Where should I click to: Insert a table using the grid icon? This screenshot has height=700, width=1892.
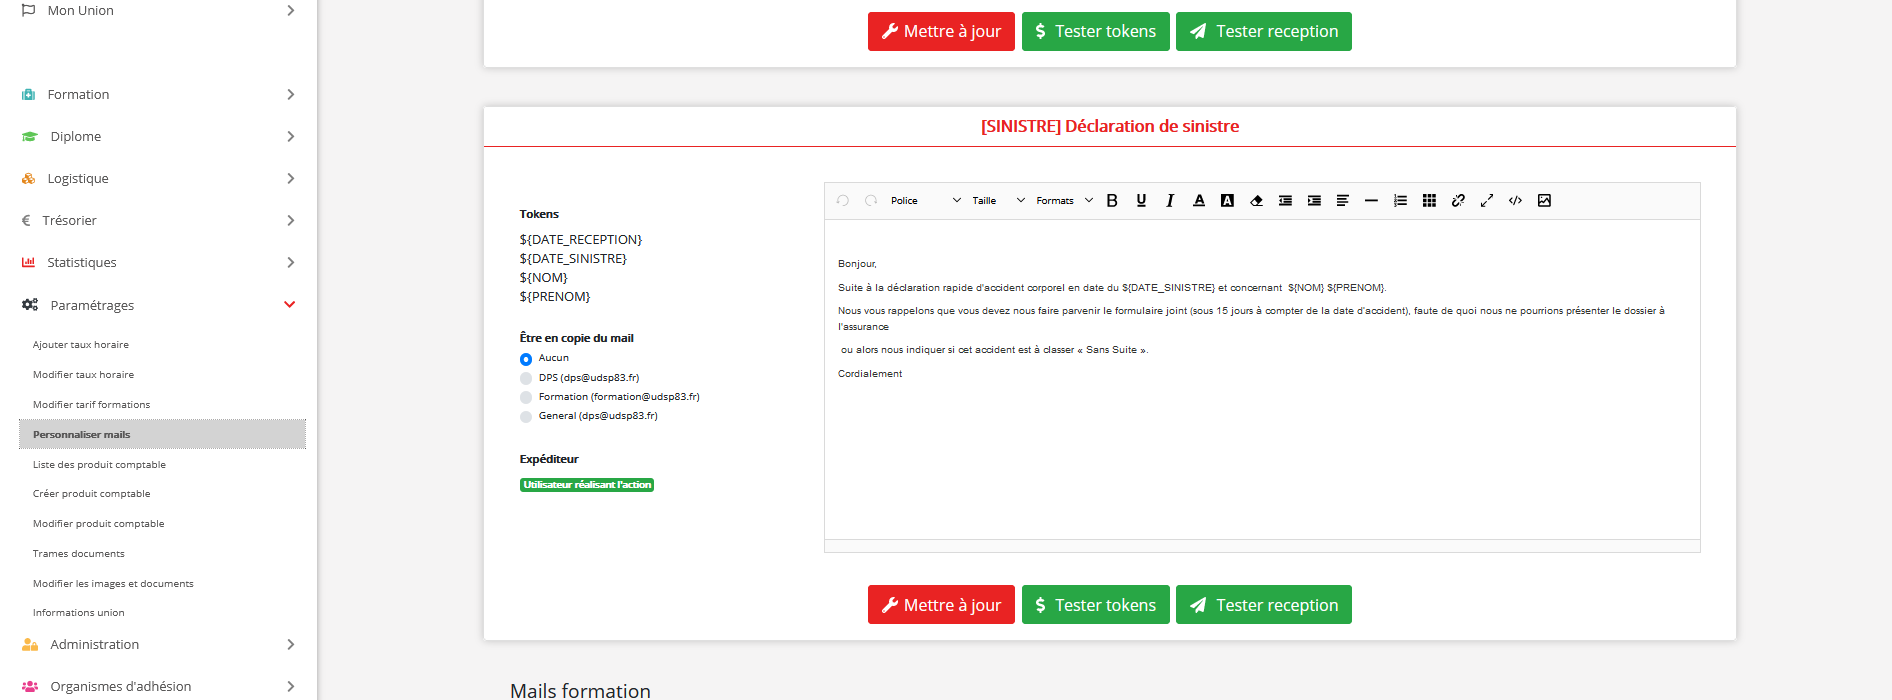click(1429, 201)
